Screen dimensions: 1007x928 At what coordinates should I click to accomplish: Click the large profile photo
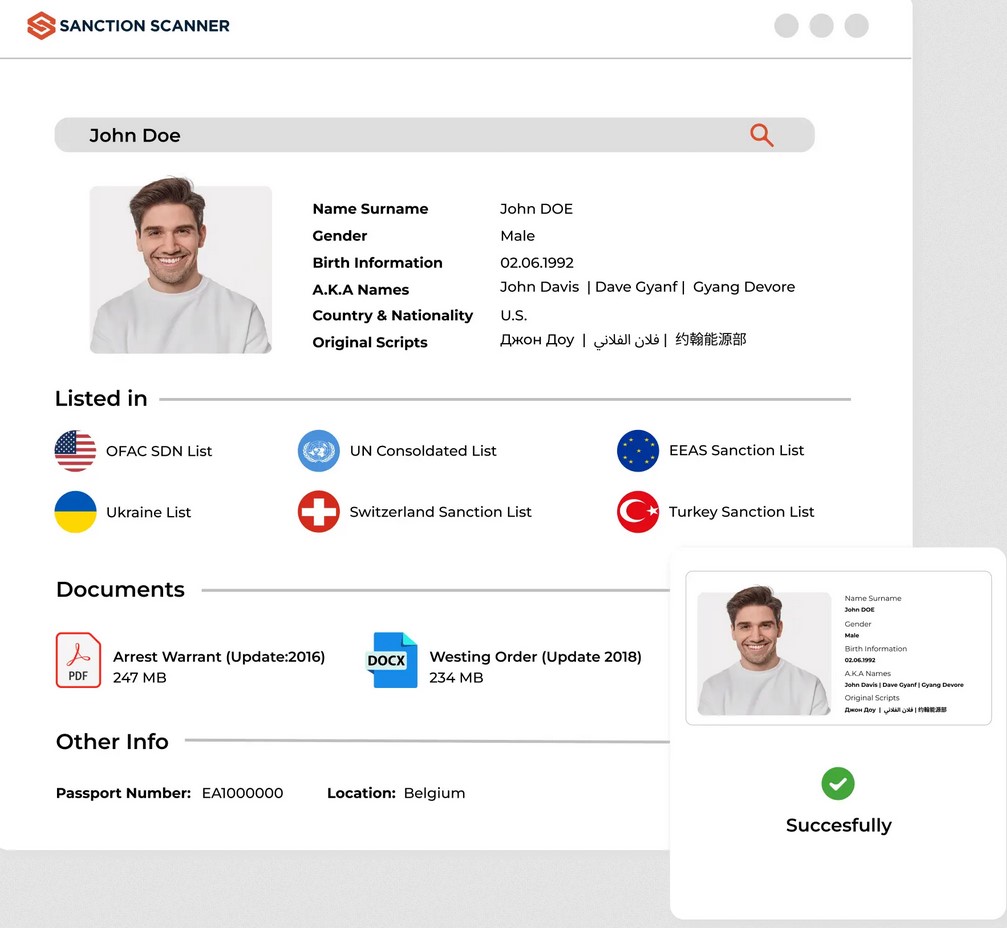(181, 269)
